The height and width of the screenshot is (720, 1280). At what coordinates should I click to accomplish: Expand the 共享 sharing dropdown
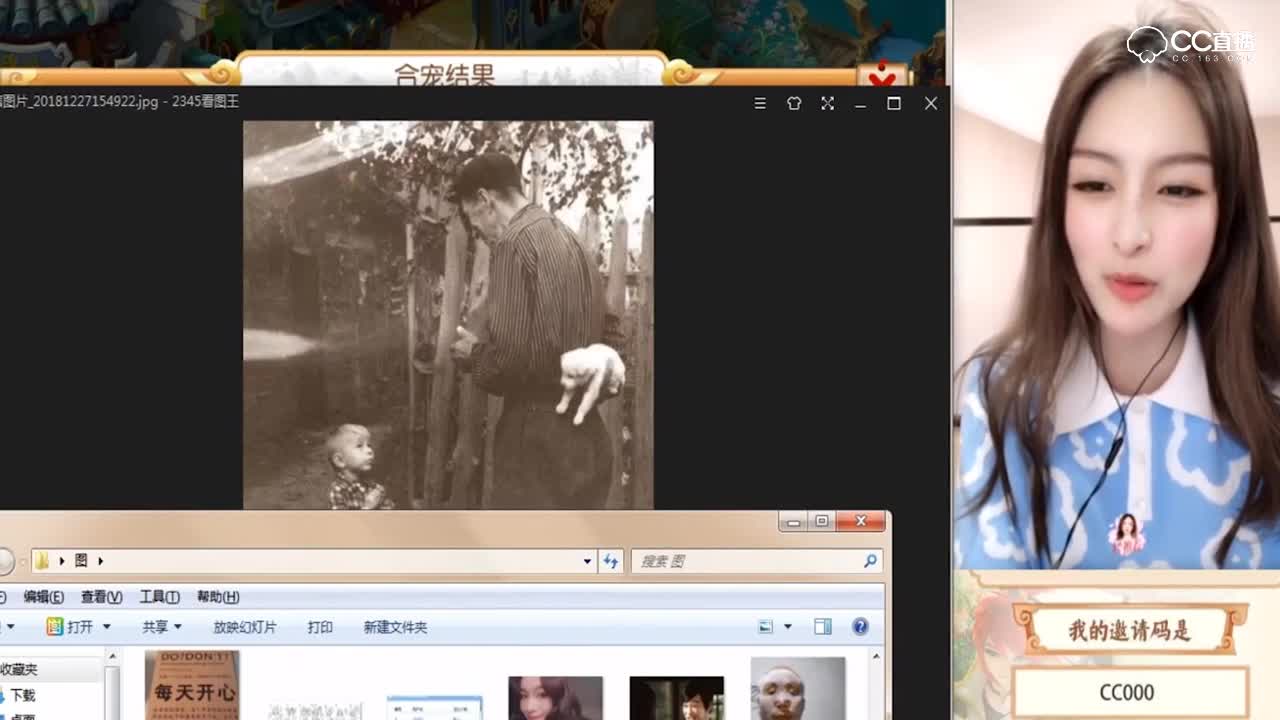coord(176,627)
